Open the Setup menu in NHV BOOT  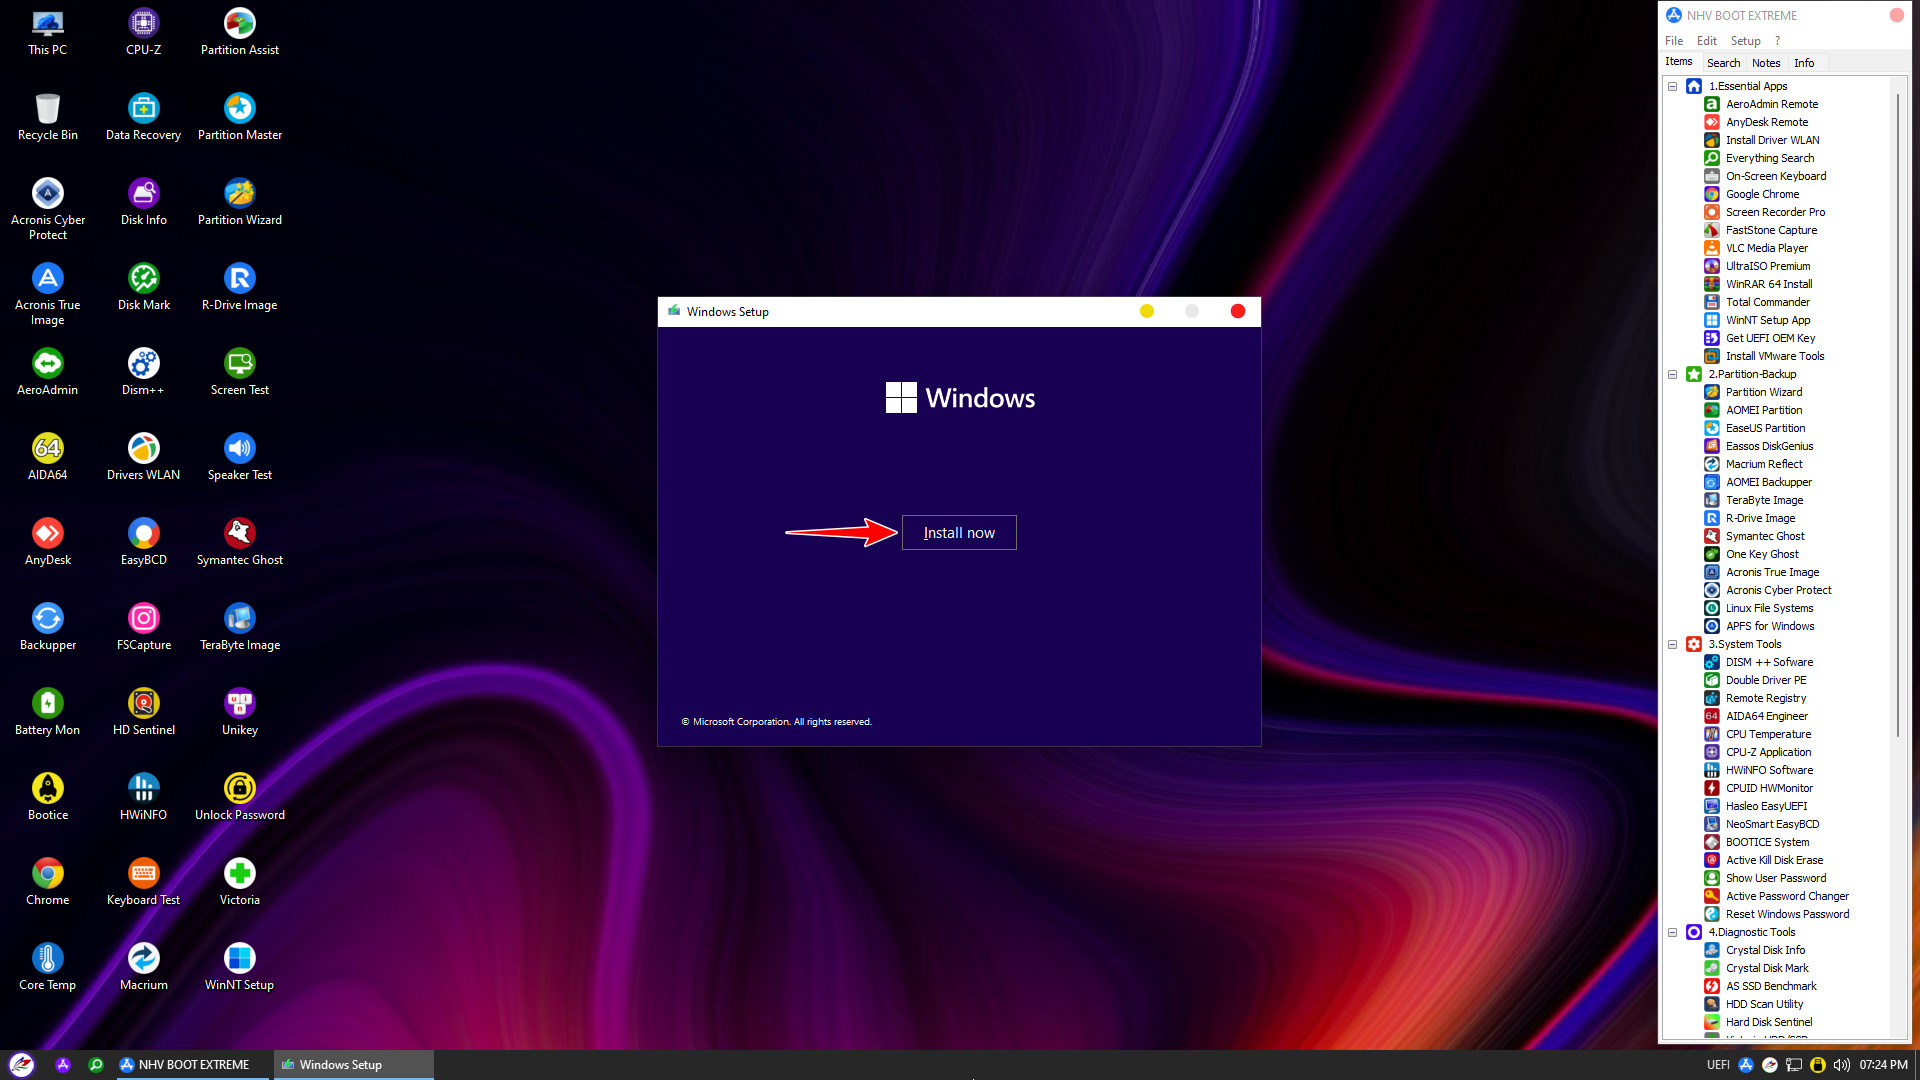(1745, 41)
